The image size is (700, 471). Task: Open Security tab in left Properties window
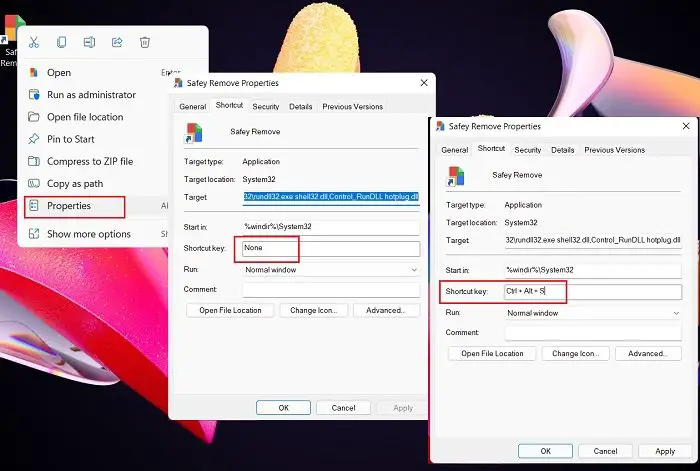pos(266,107)
